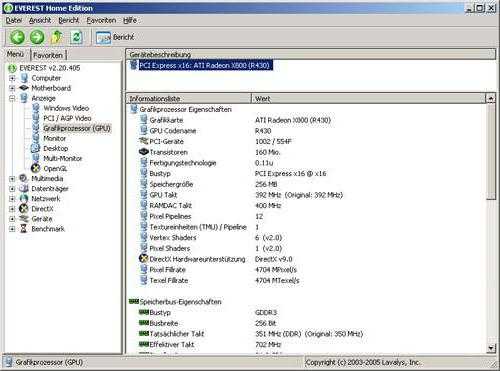The height and width of the screenshot is (371, 500).
Task: Select the GPU Takt row
Action: pos(306,195)
